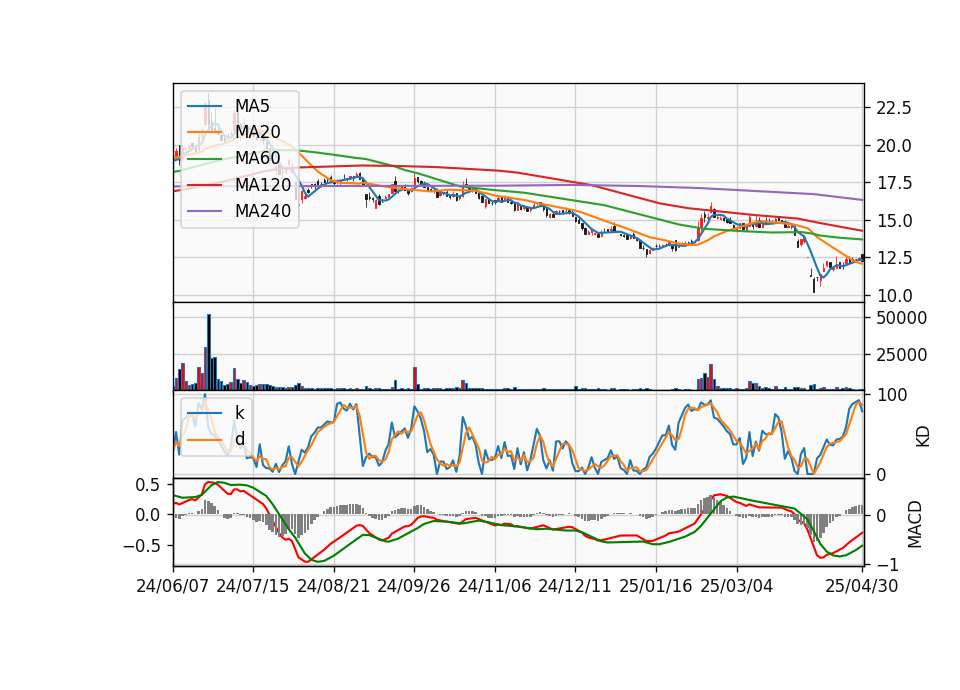The width and height of the screenshot is (960, 690).
Task: Click the 17.5 price axis label
Action: [x=894, y=184]
